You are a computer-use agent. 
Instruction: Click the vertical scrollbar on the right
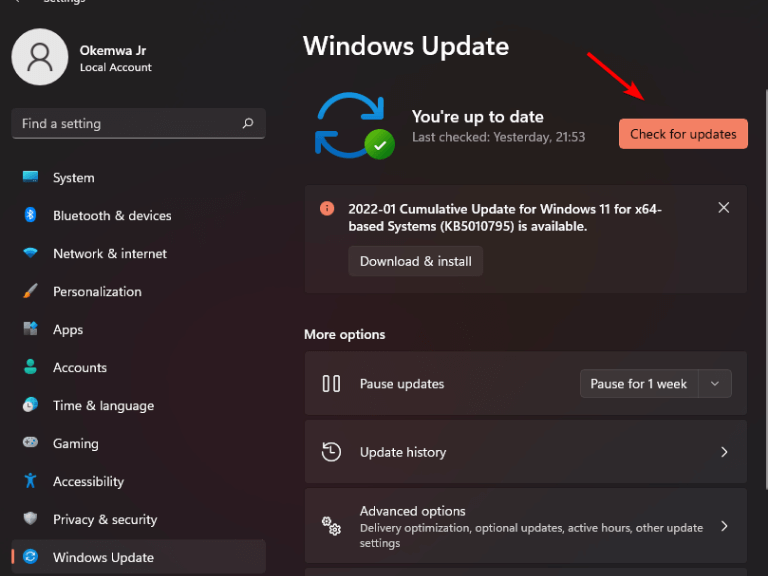tap(766, 289)
